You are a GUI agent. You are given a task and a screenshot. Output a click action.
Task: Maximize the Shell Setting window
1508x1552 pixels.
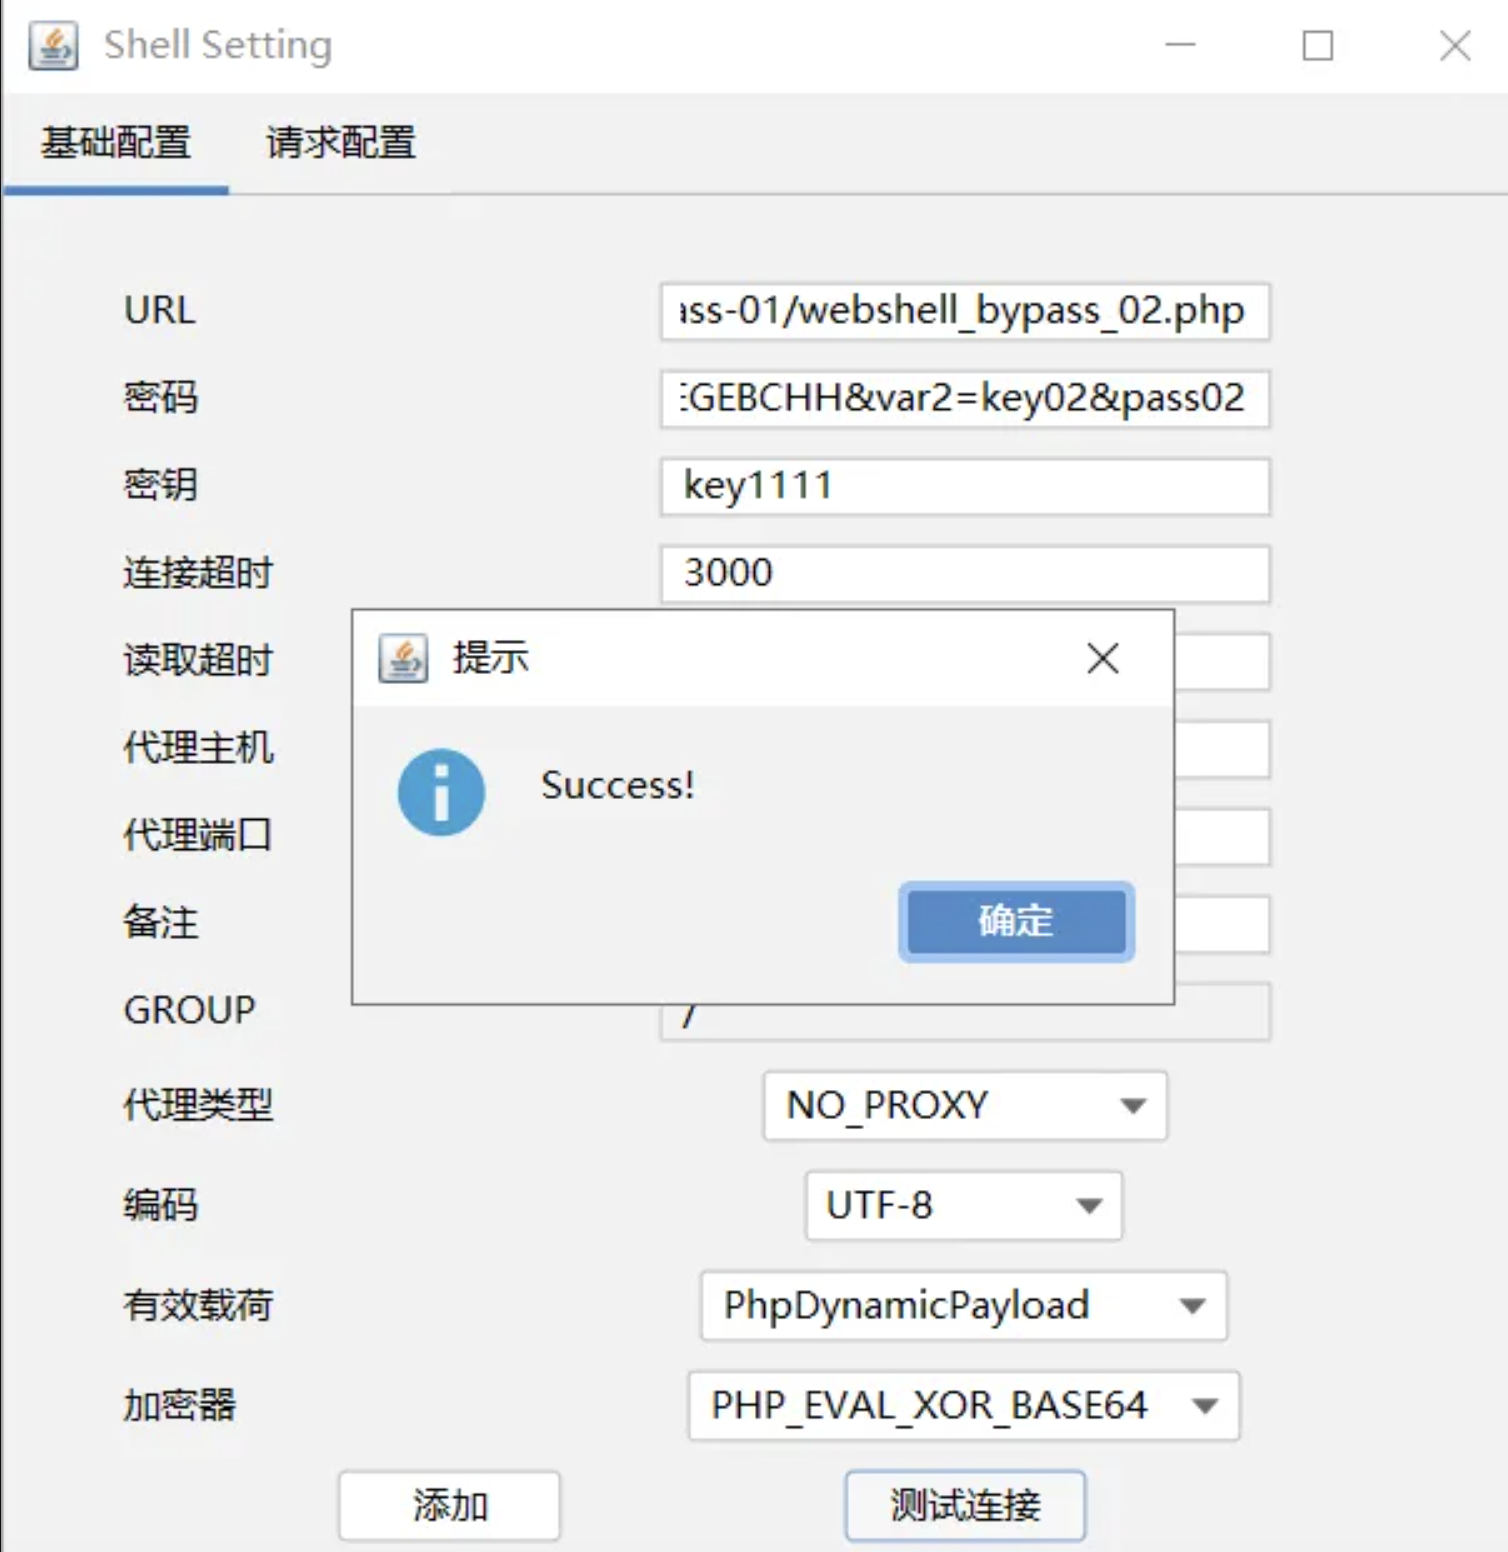pos(1317,46)
